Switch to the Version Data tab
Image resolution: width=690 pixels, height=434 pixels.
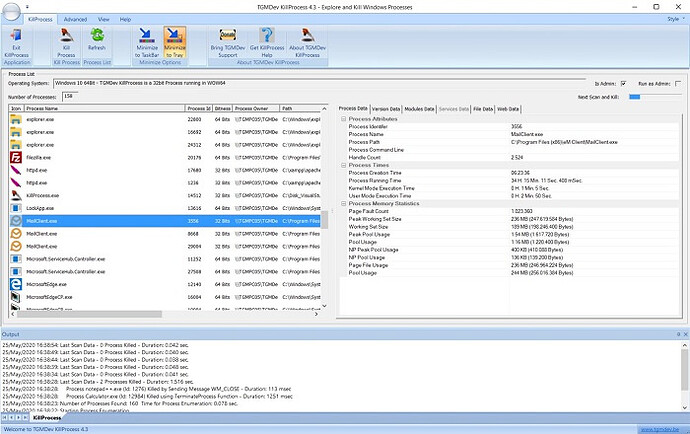click(386, 109)
